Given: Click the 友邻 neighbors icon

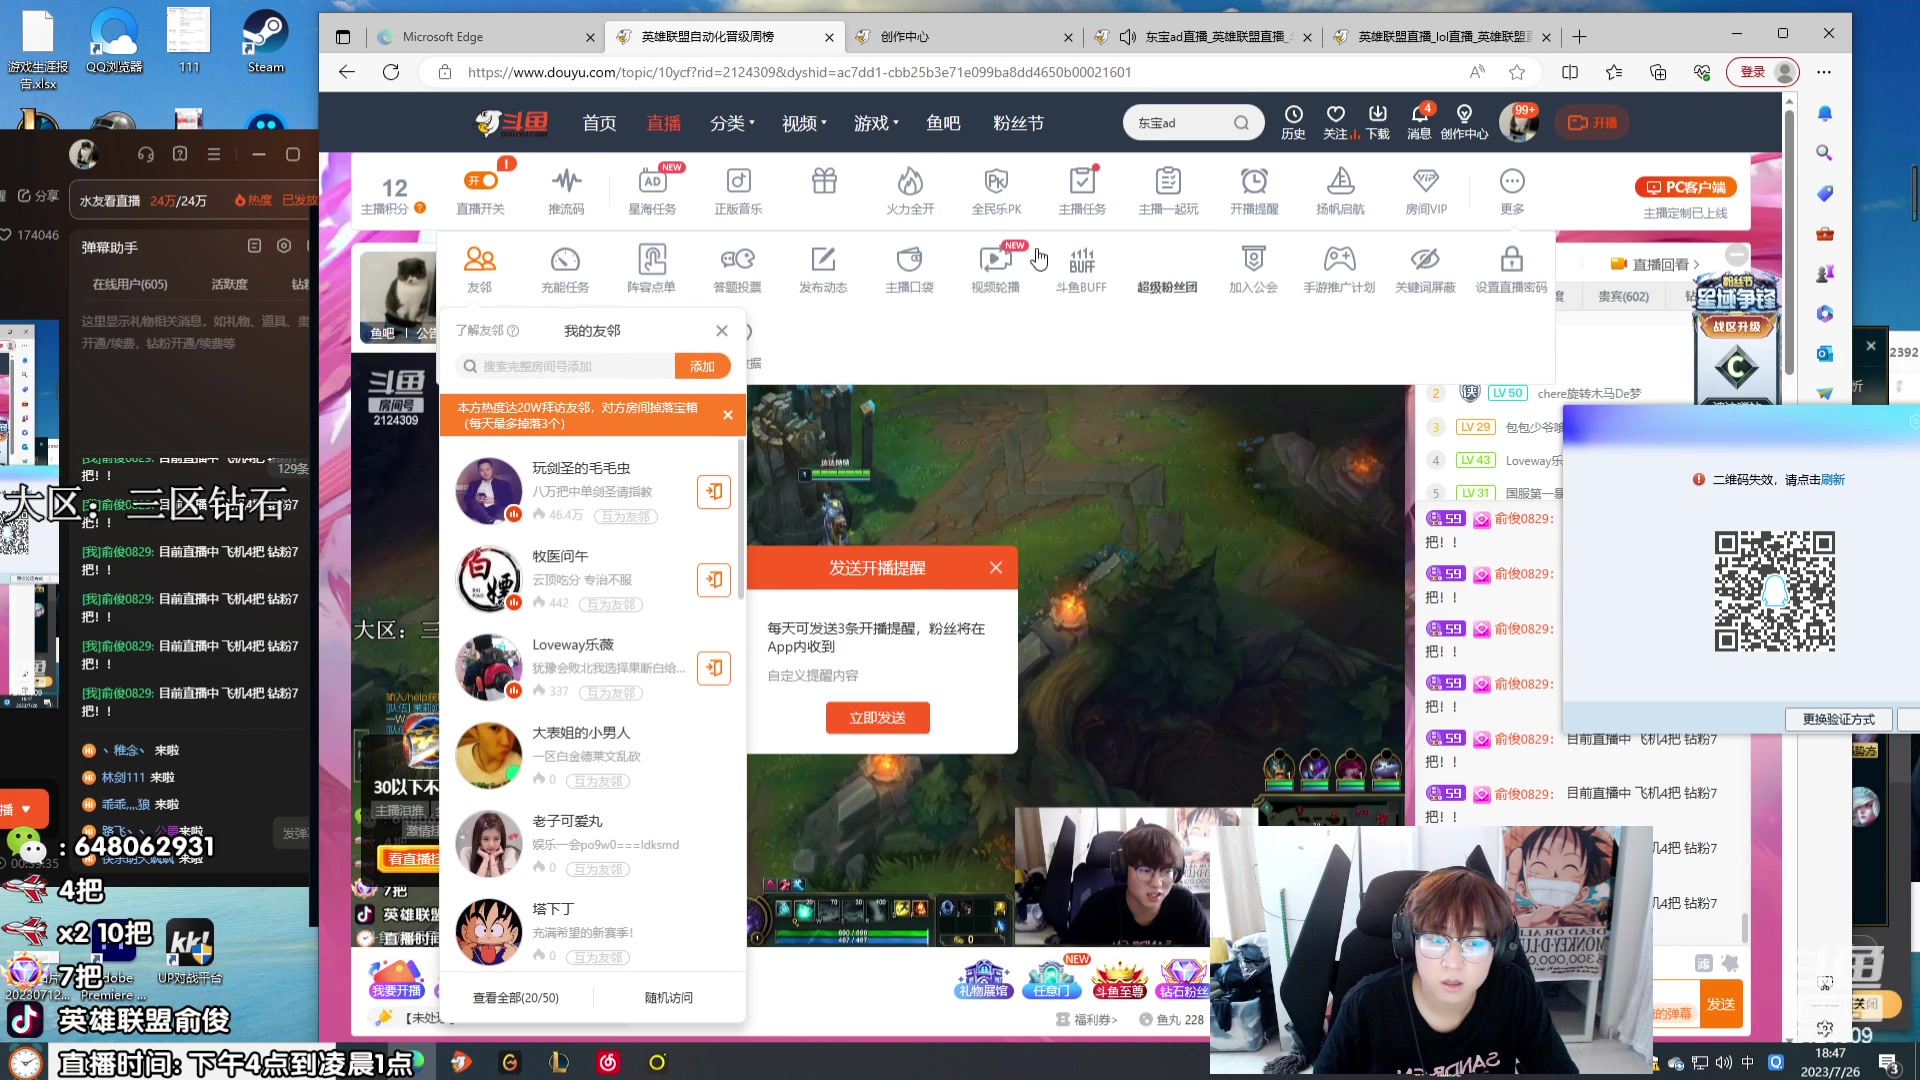Looking at the screenshot, I should click(480, 260).
